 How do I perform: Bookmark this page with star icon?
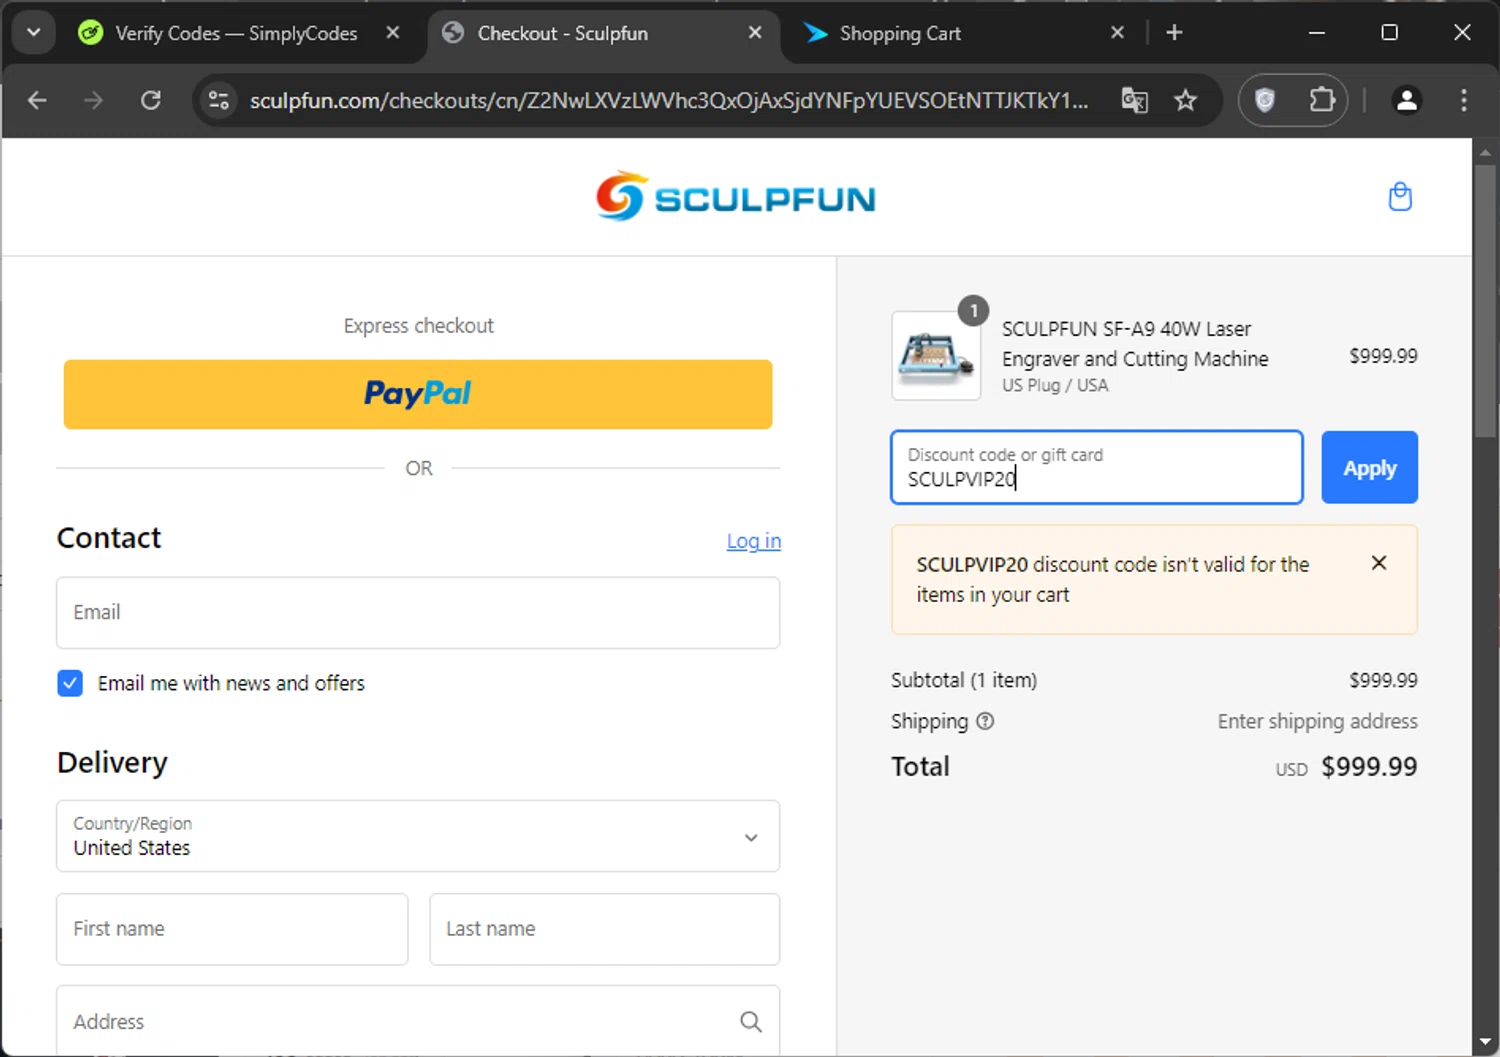pyautogui.click(x=1185, y=100)
